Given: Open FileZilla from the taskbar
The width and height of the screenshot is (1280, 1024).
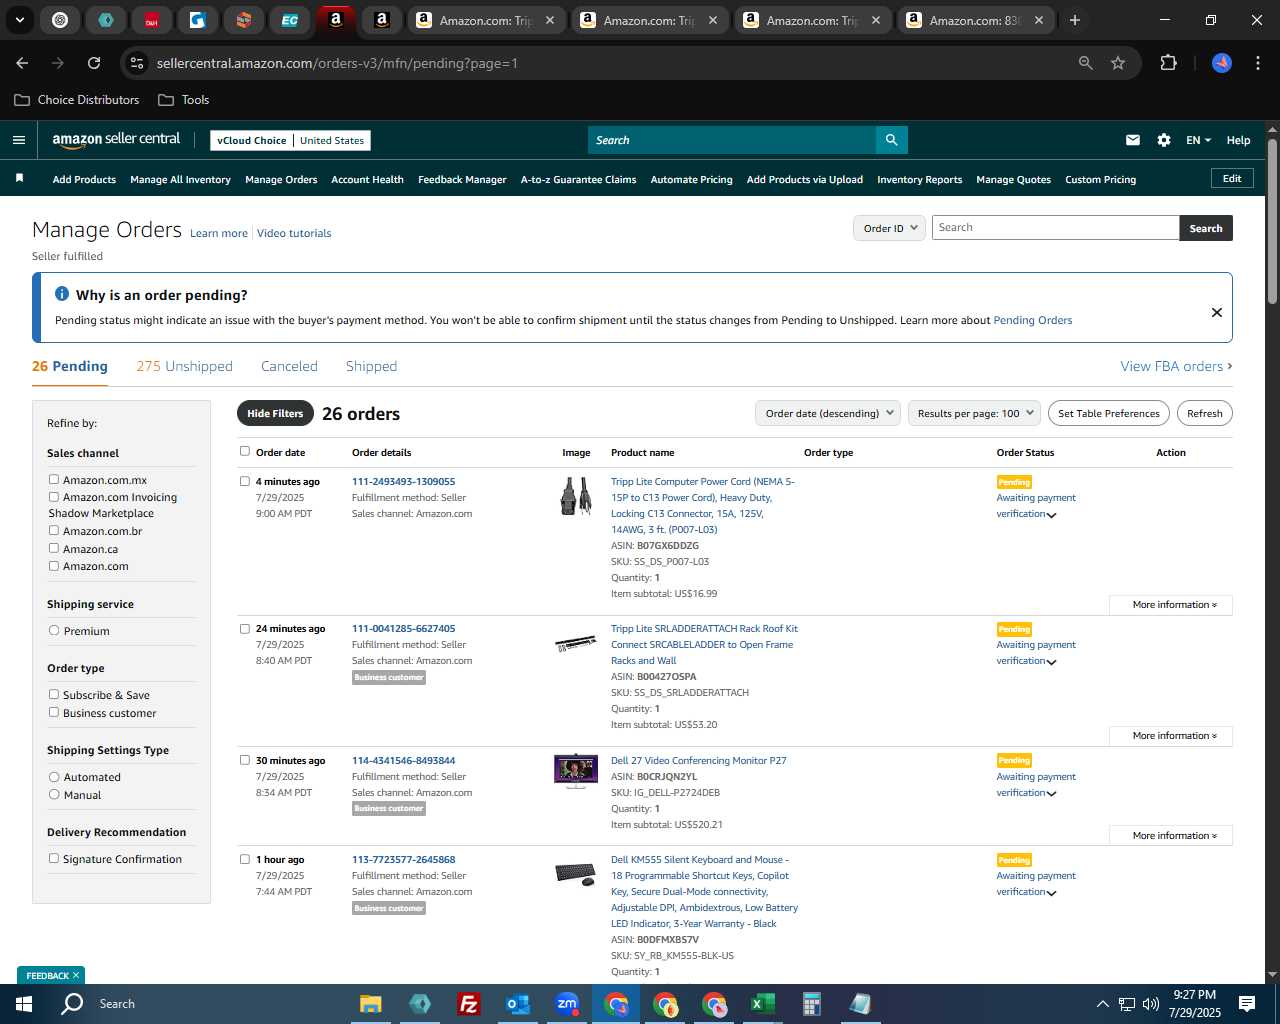Looking at the screenshot, I should [468, 1004].
